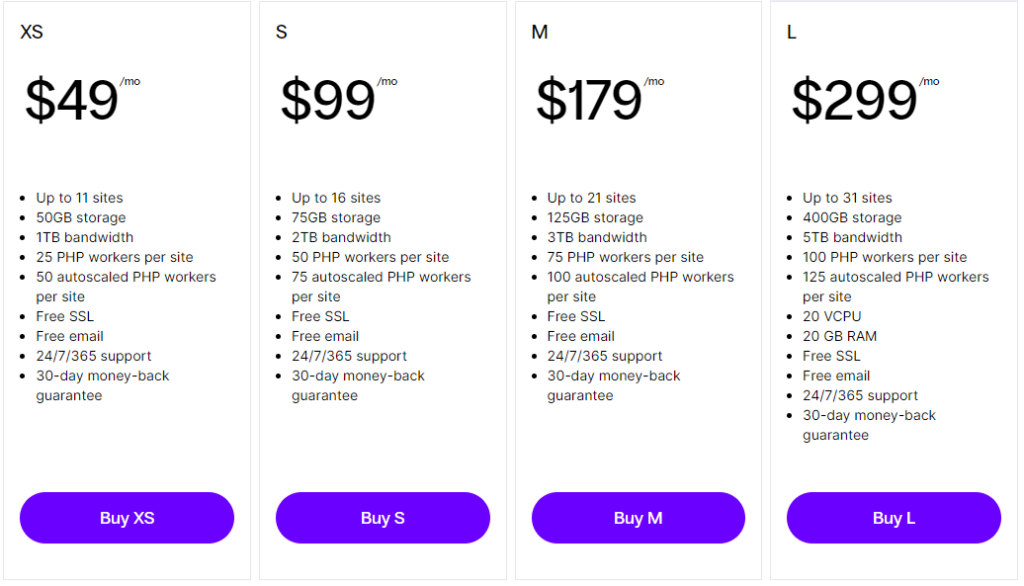Screen dimensions: 1024x586
Task: Click the M plan title
Action: pos(539,32)
